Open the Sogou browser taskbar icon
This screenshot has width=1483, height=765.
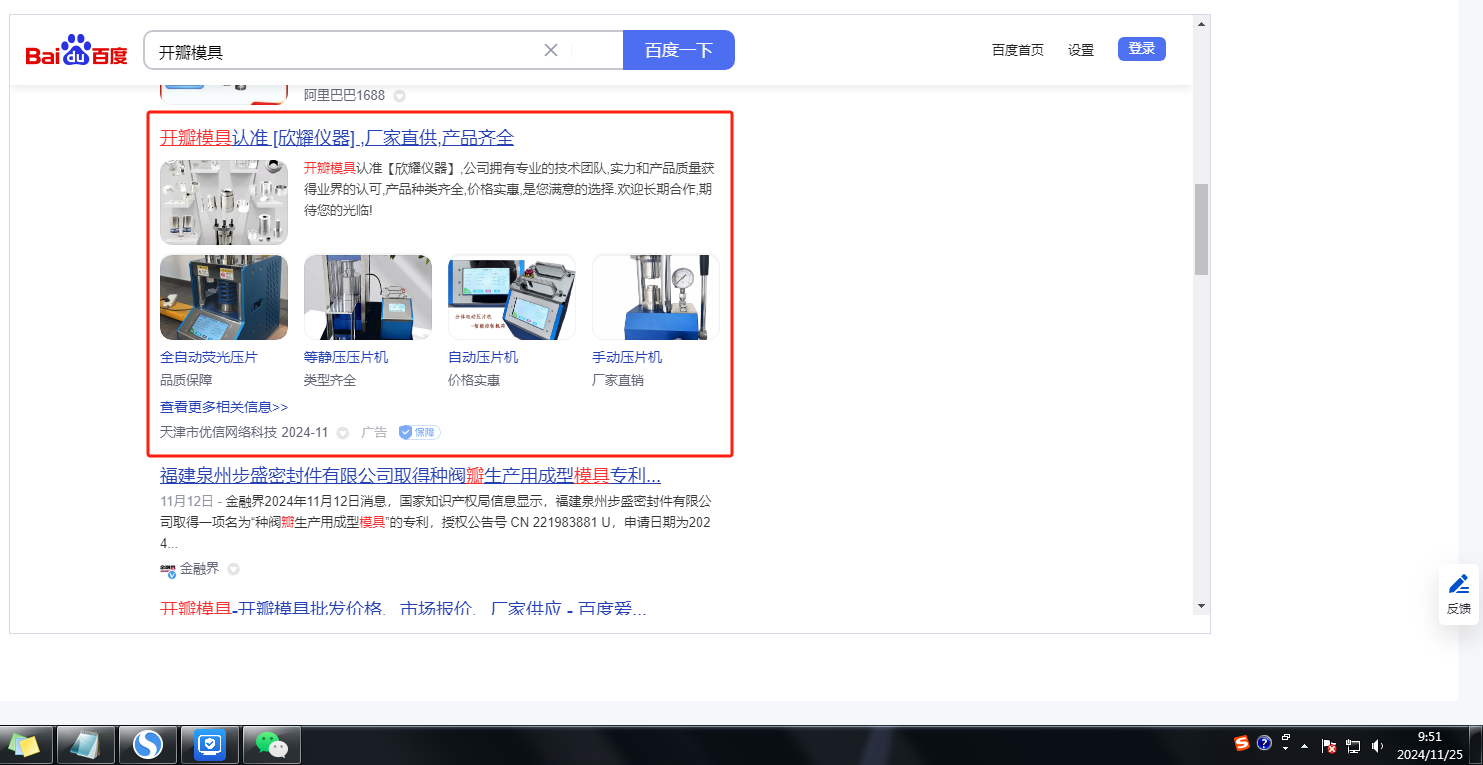(x=148, y=744)
